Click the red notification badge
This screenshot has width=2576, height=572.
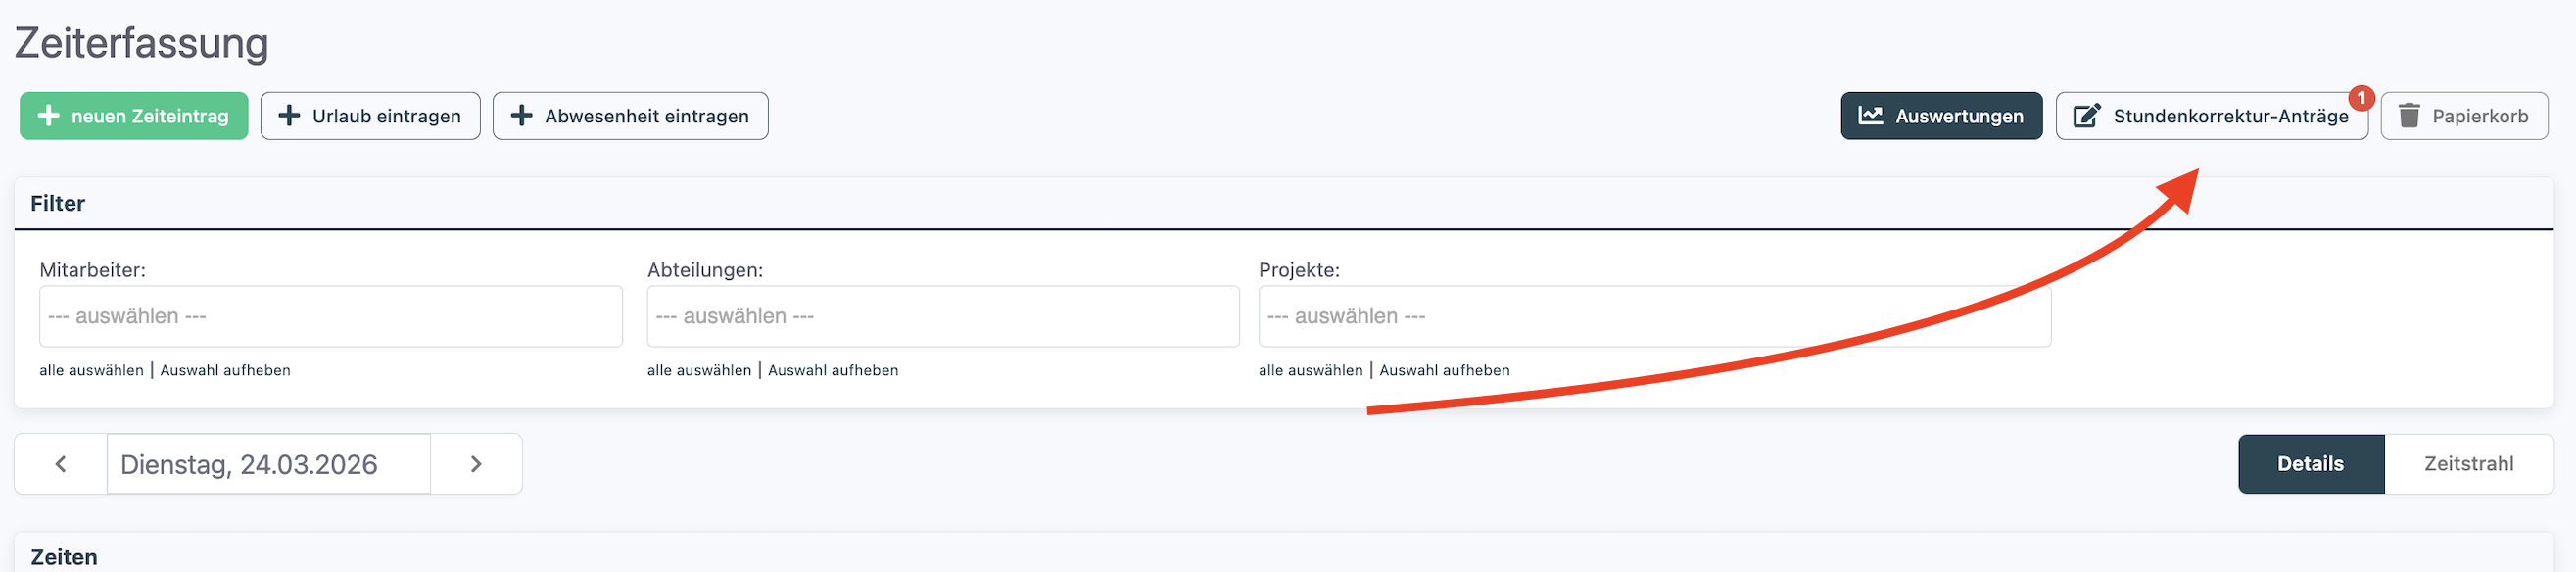pos(2361,98)
